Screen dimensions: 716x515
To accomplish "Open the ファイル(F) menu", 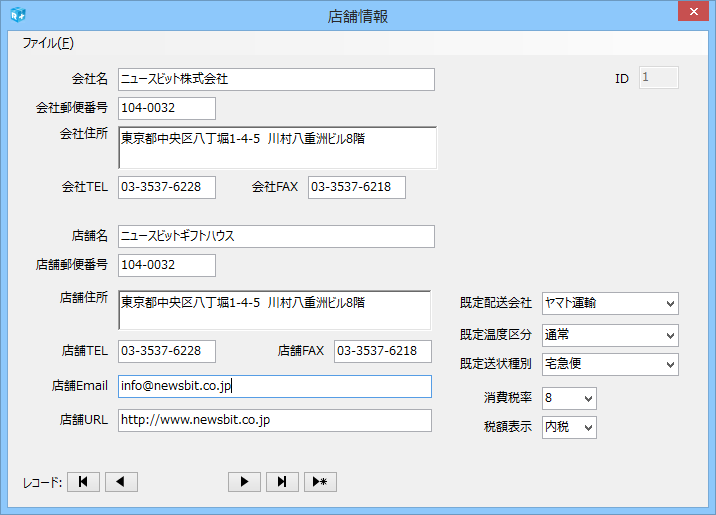I will click(48, 43).
